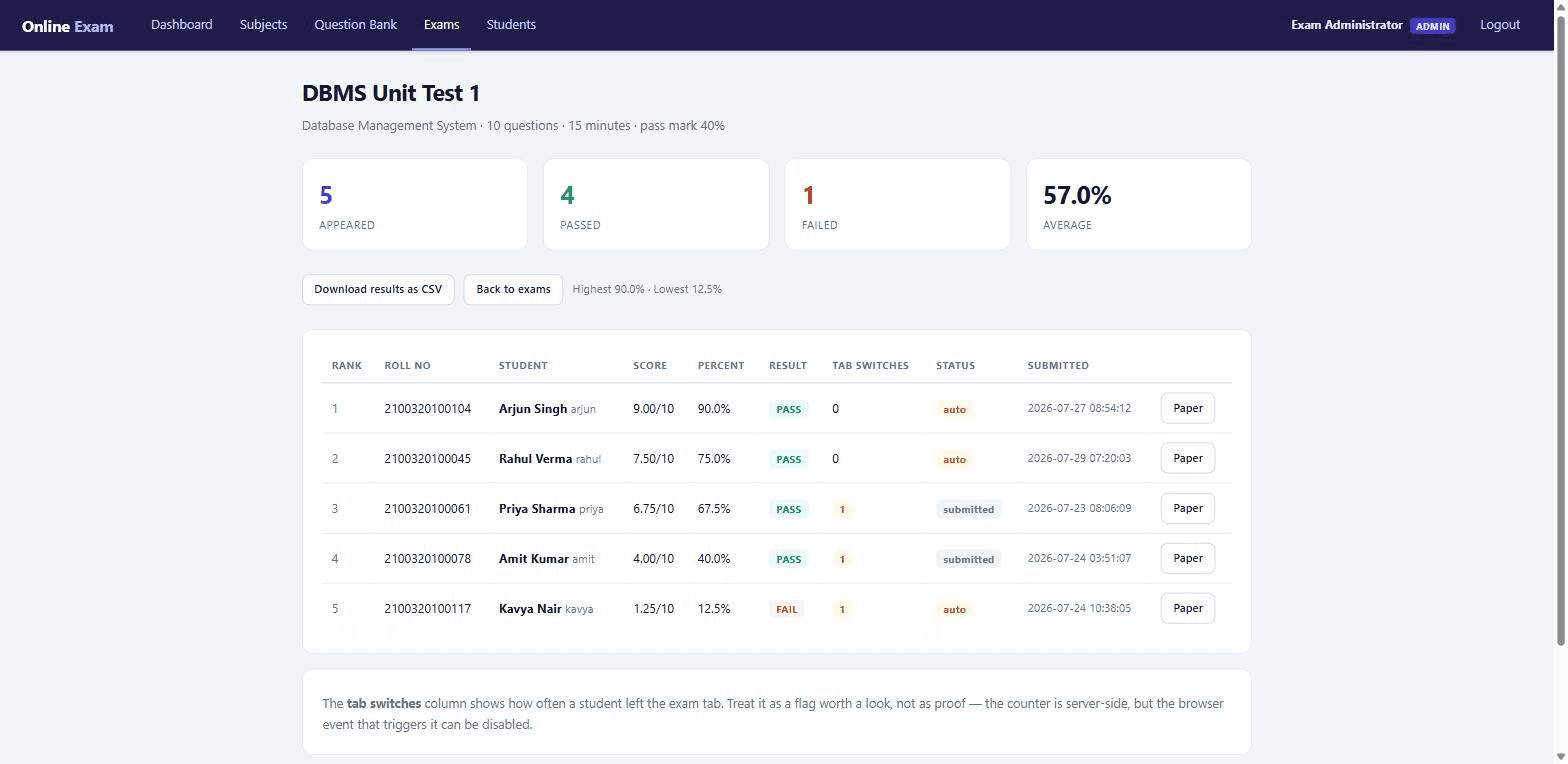Viewport: 1568px width, 764px height.
Task: View Rahul Verma's Paper
Action: (x=1187, y=458)
